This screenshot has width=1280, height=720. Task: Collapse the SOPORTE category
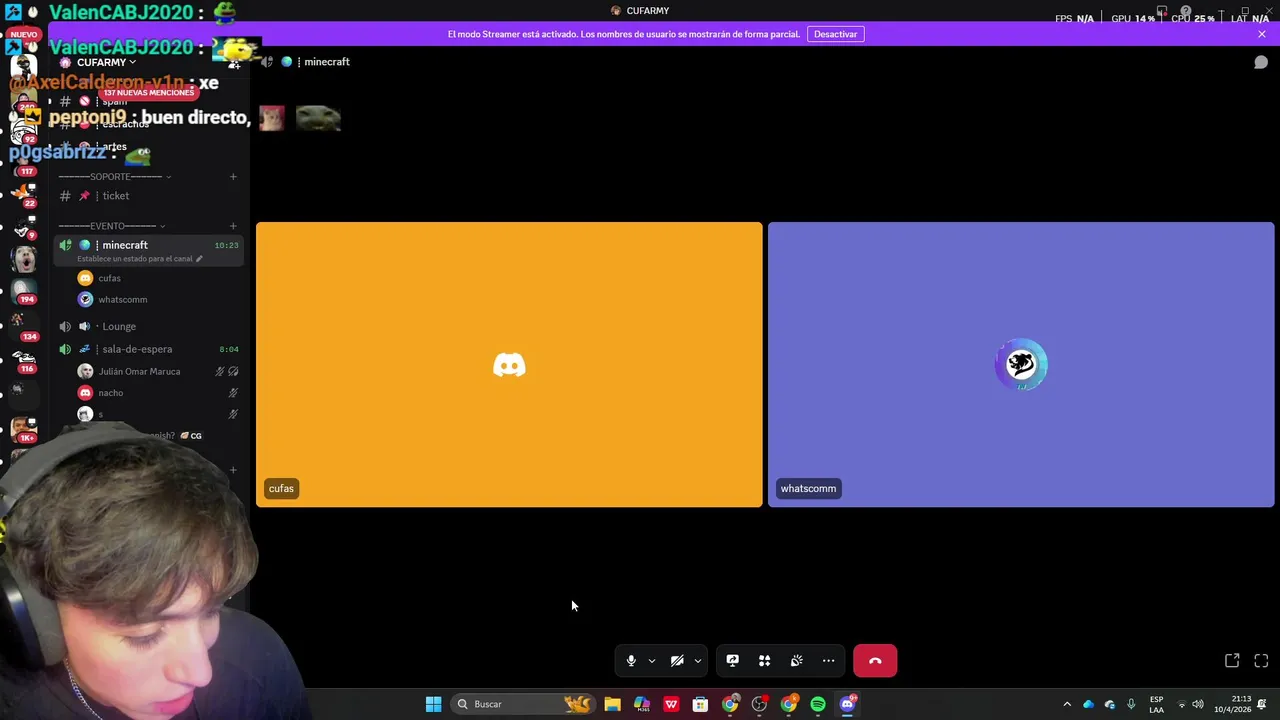tap(115, 177)
